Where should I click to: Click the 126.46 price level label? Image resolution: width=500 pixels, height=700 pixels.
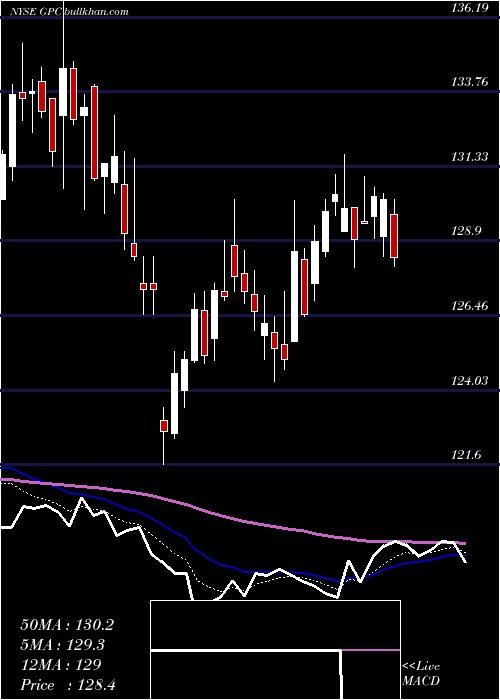[x=469, y=306]
